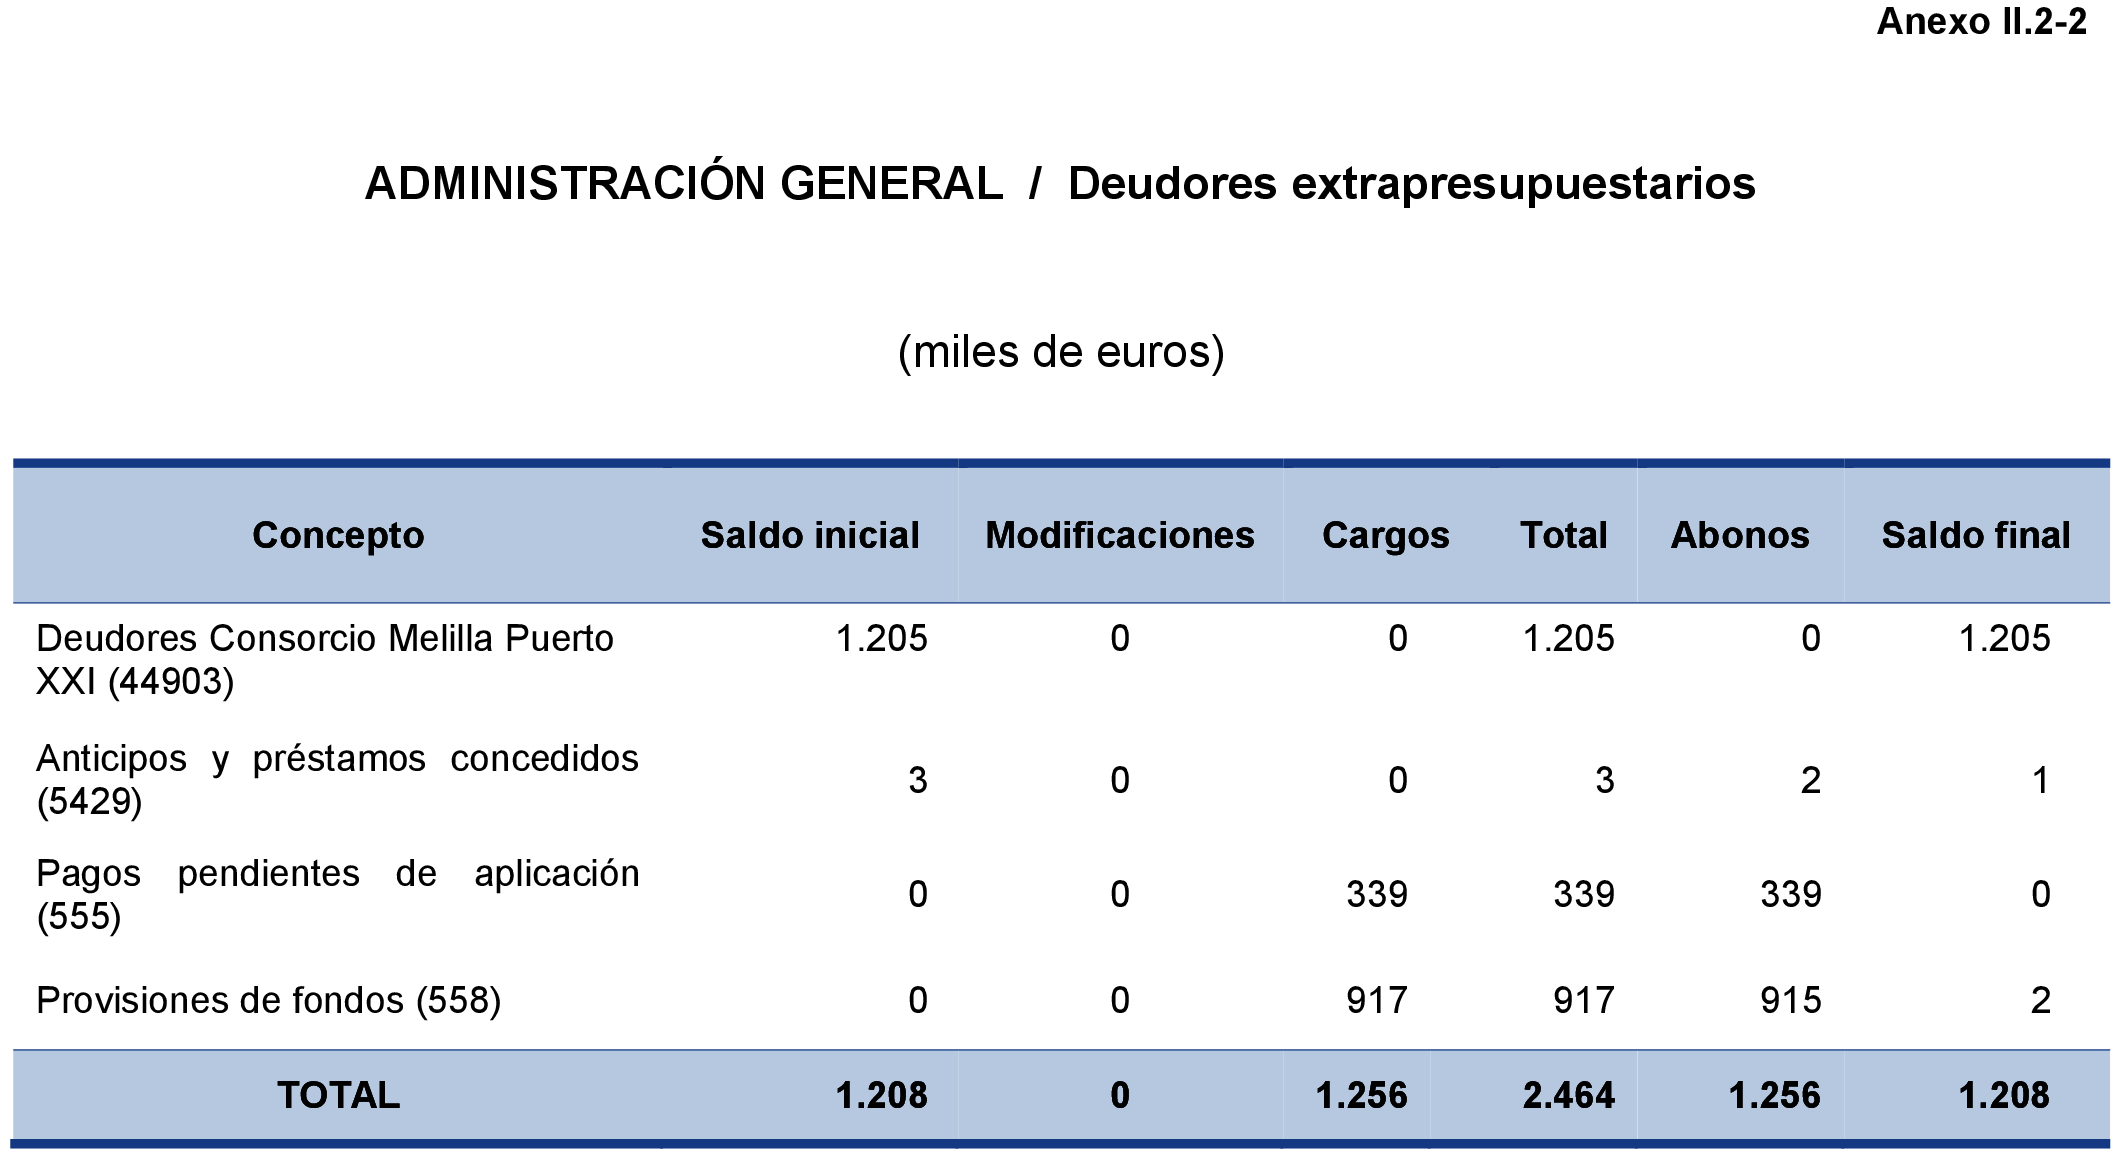Click Abonos 1.256 in TOTAL row
The height and width of the screenshot is (1156, 2116).
1775,1096
